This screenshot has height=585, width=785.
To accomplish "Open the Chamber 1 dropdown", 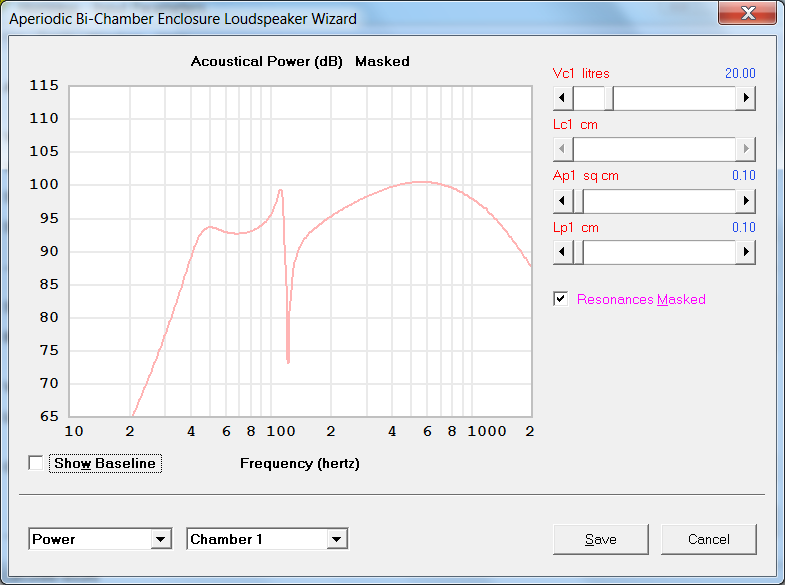I will click(x=337, y=539).
